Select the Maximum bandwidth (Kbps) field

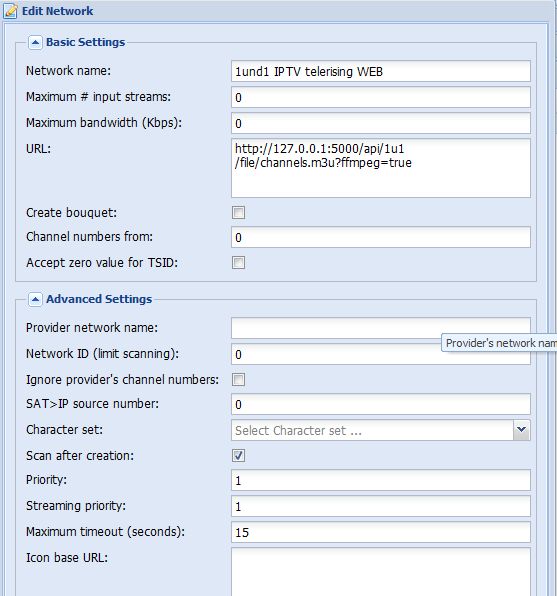381,123
